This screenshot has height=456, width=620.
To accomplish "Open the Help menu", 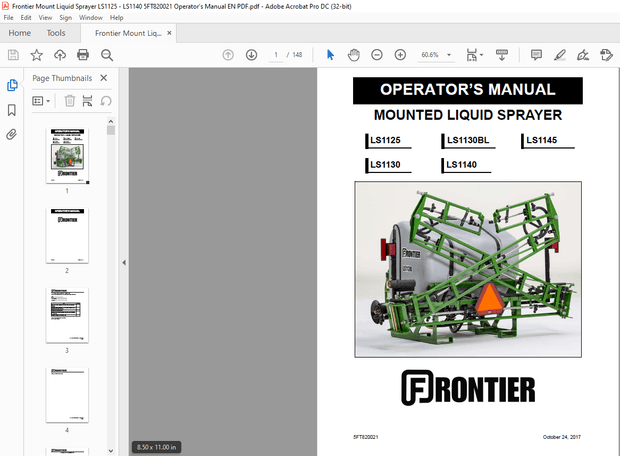I will tap(116, 17).
